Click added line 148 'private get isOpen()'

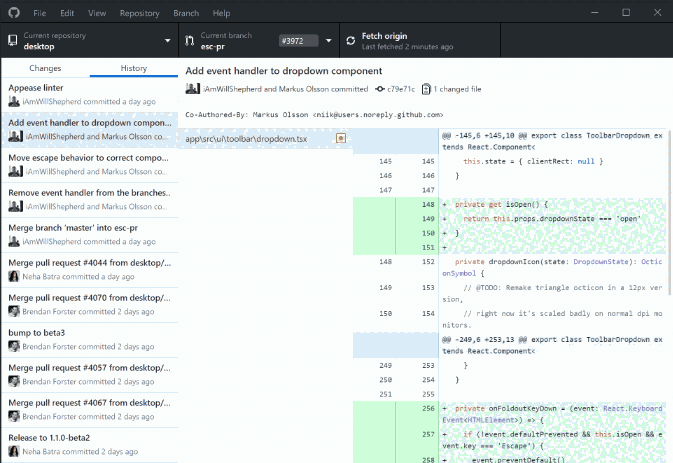point(552,204)
